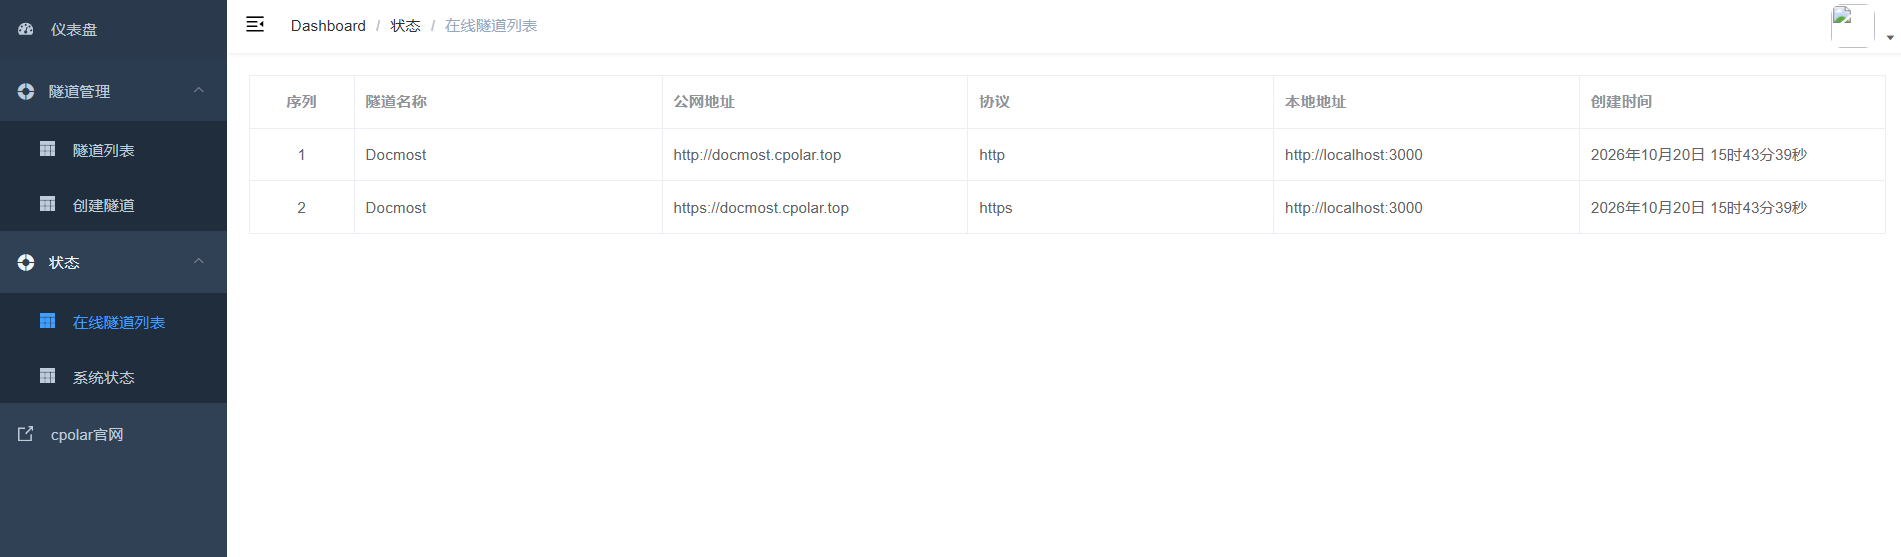Collapse the 状态 menu chevron
Screen dimensions: 1901x557
pos(199,261)
